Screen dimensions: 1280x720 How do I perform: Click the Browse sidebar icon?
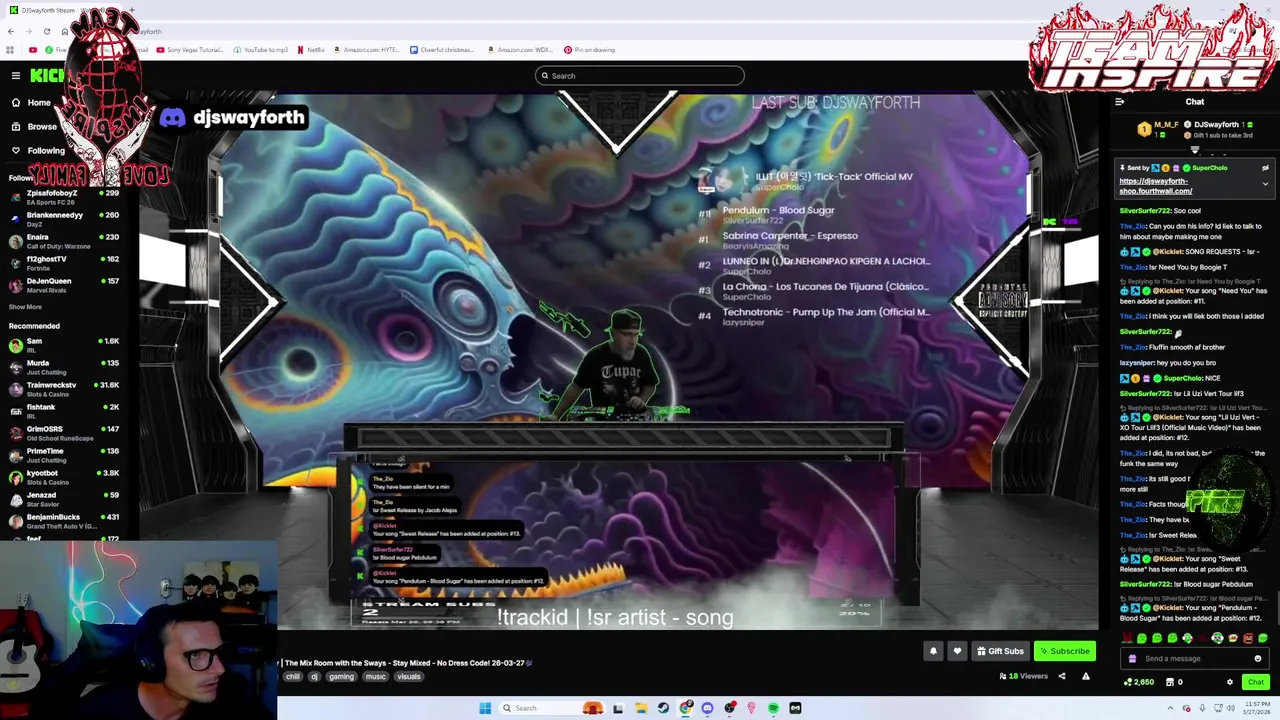pyautogui.click(x=16, y=127)
